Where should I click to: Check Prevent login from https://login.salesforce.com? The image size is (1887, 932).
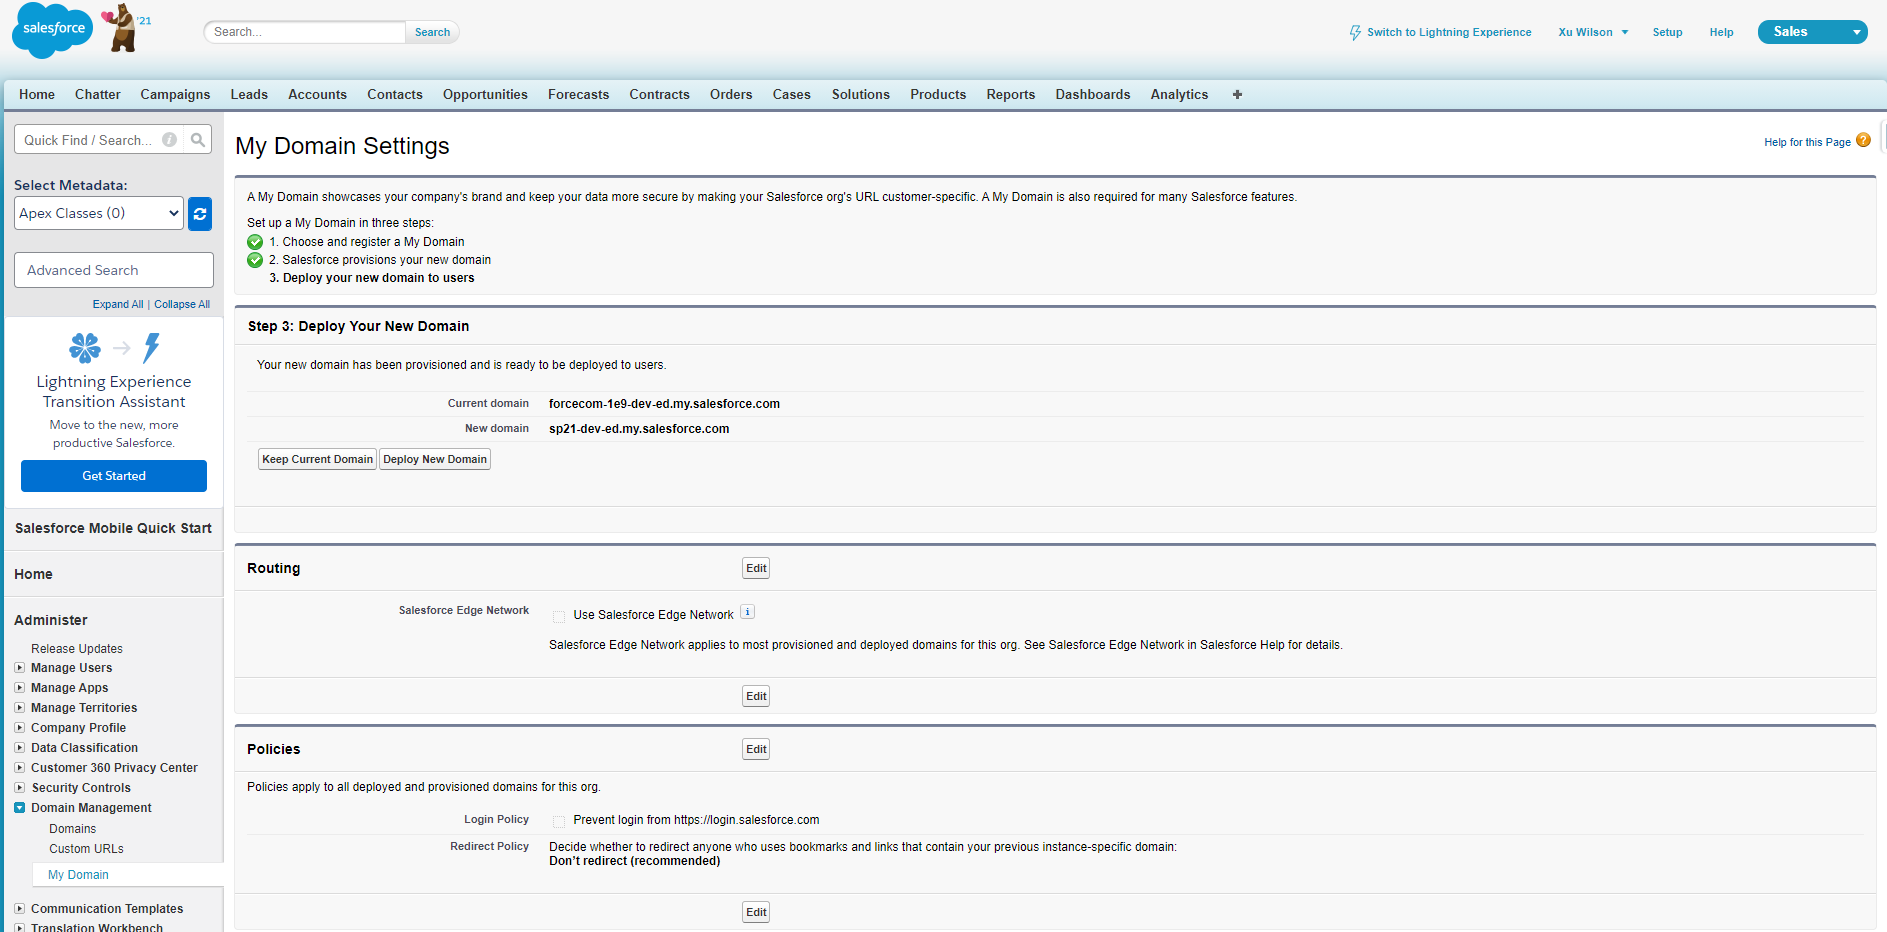click(x=559, y=820)
